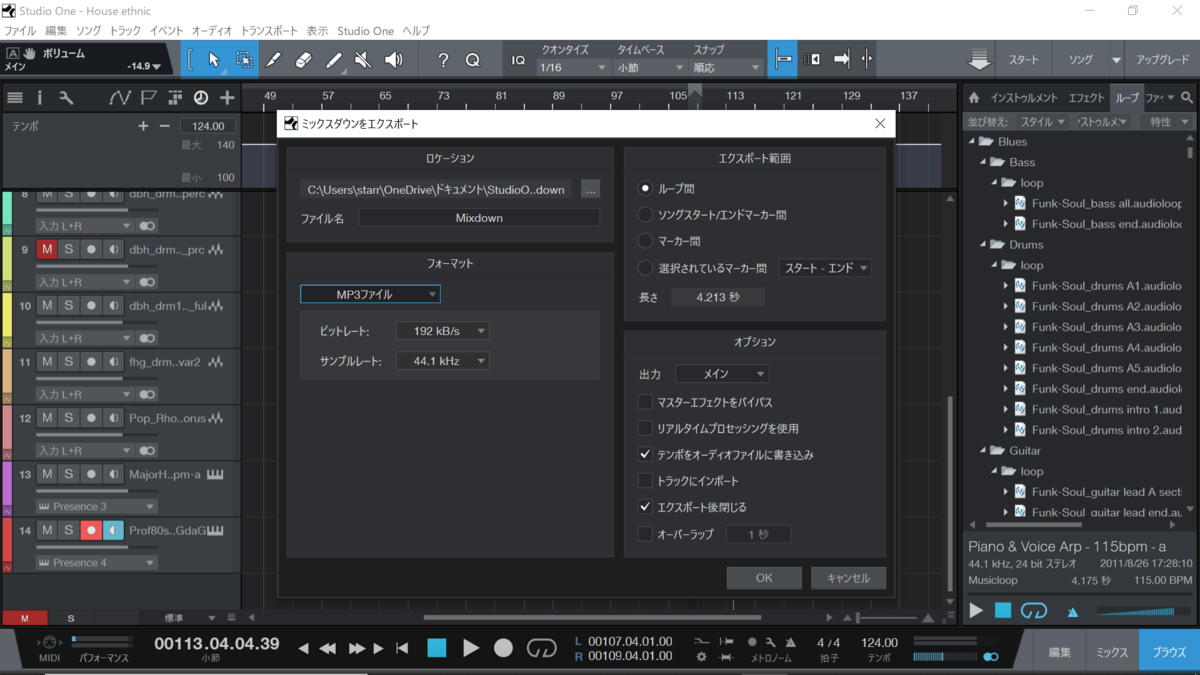Select the マーカー間 radio option
Viewport: 1200px width, 675px height.
point(645,241)
